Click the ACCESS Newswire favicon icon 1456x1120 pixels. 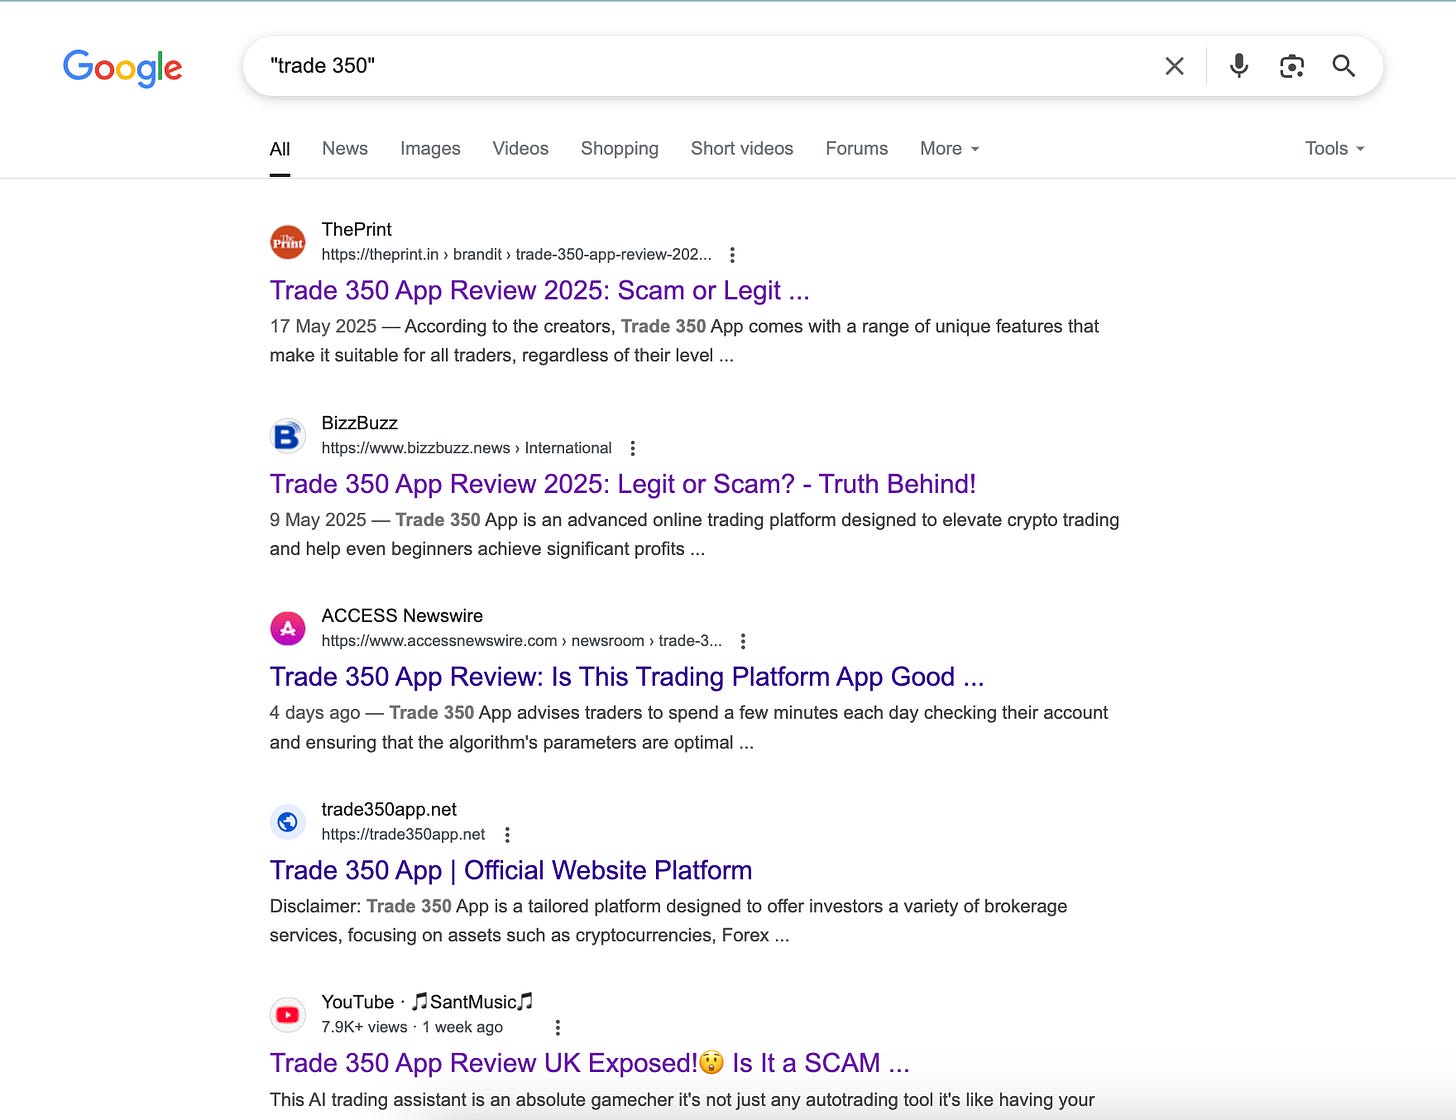coord(288,629)
